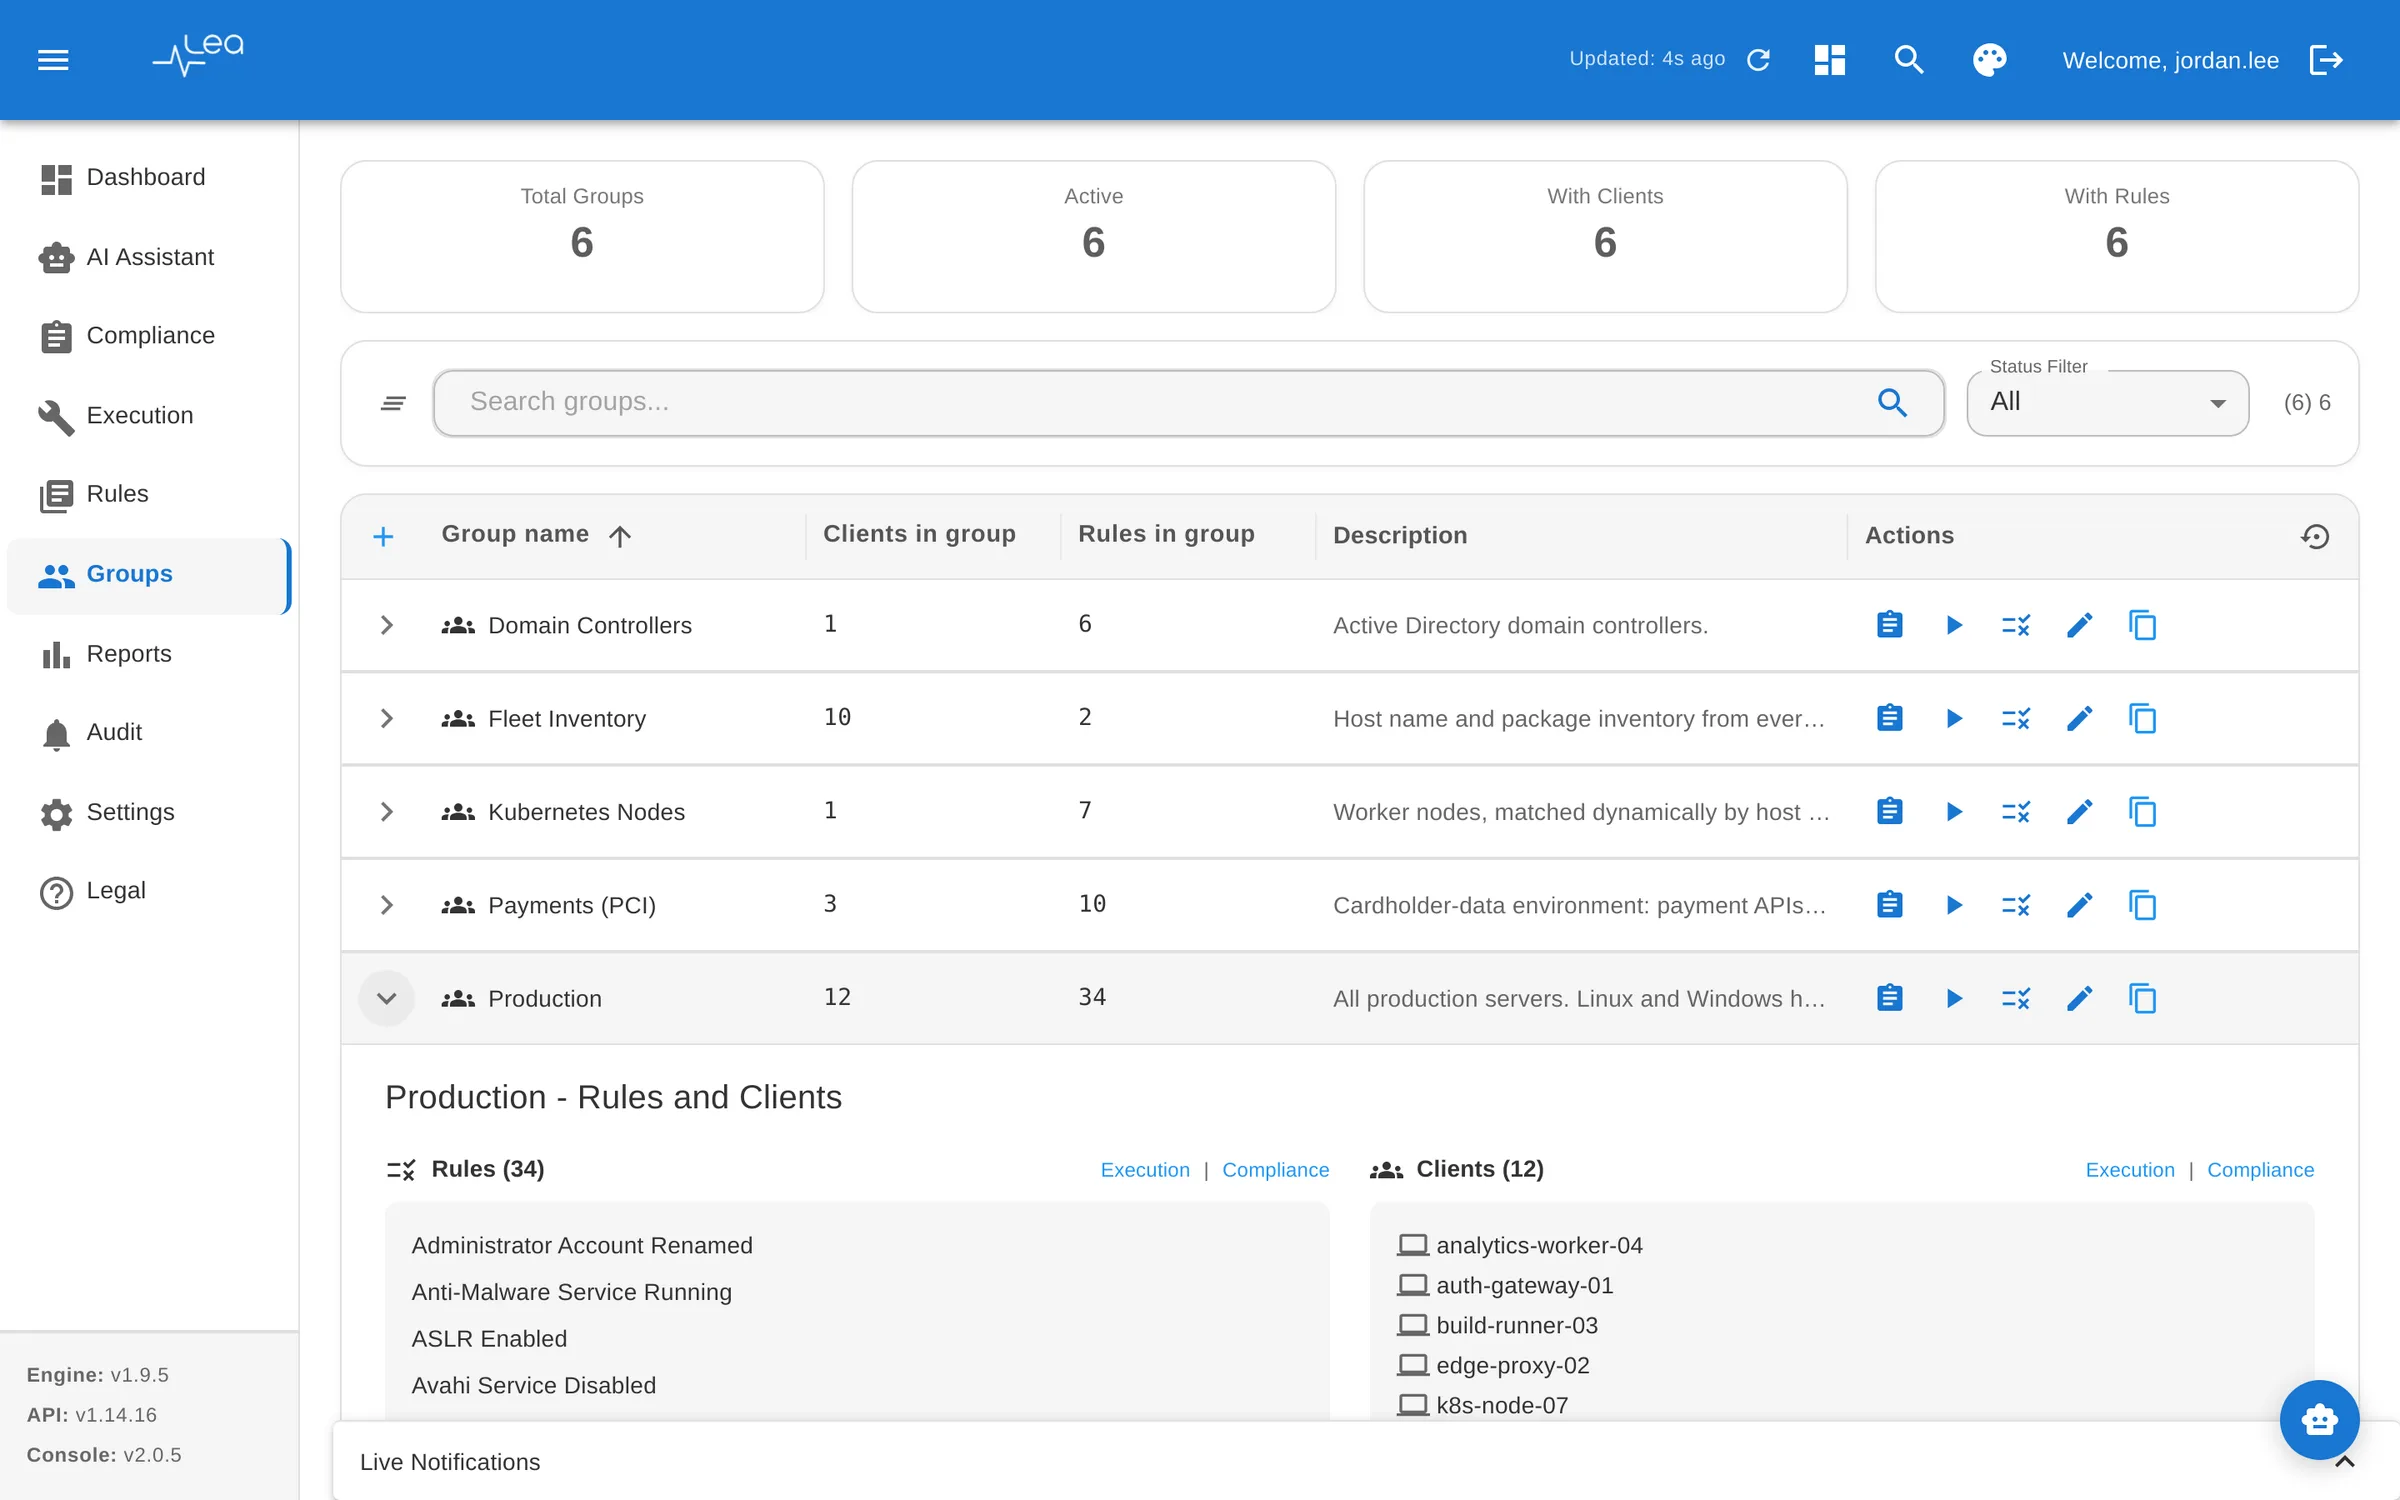The image size is (2400, 1500).
Task: Open Settings from the sidebar
Action: [149, 812]
